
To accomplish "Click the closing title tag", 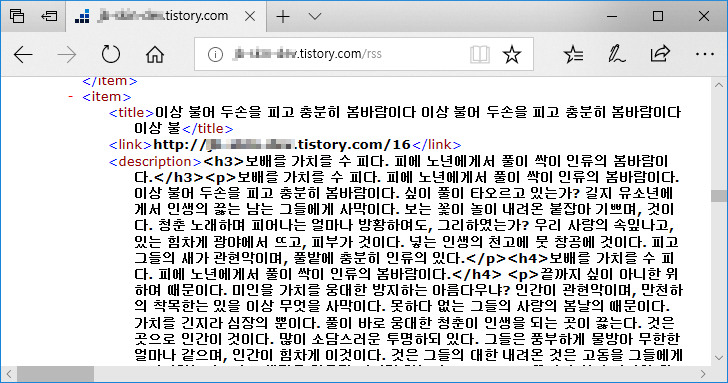I will click(207, 129).
